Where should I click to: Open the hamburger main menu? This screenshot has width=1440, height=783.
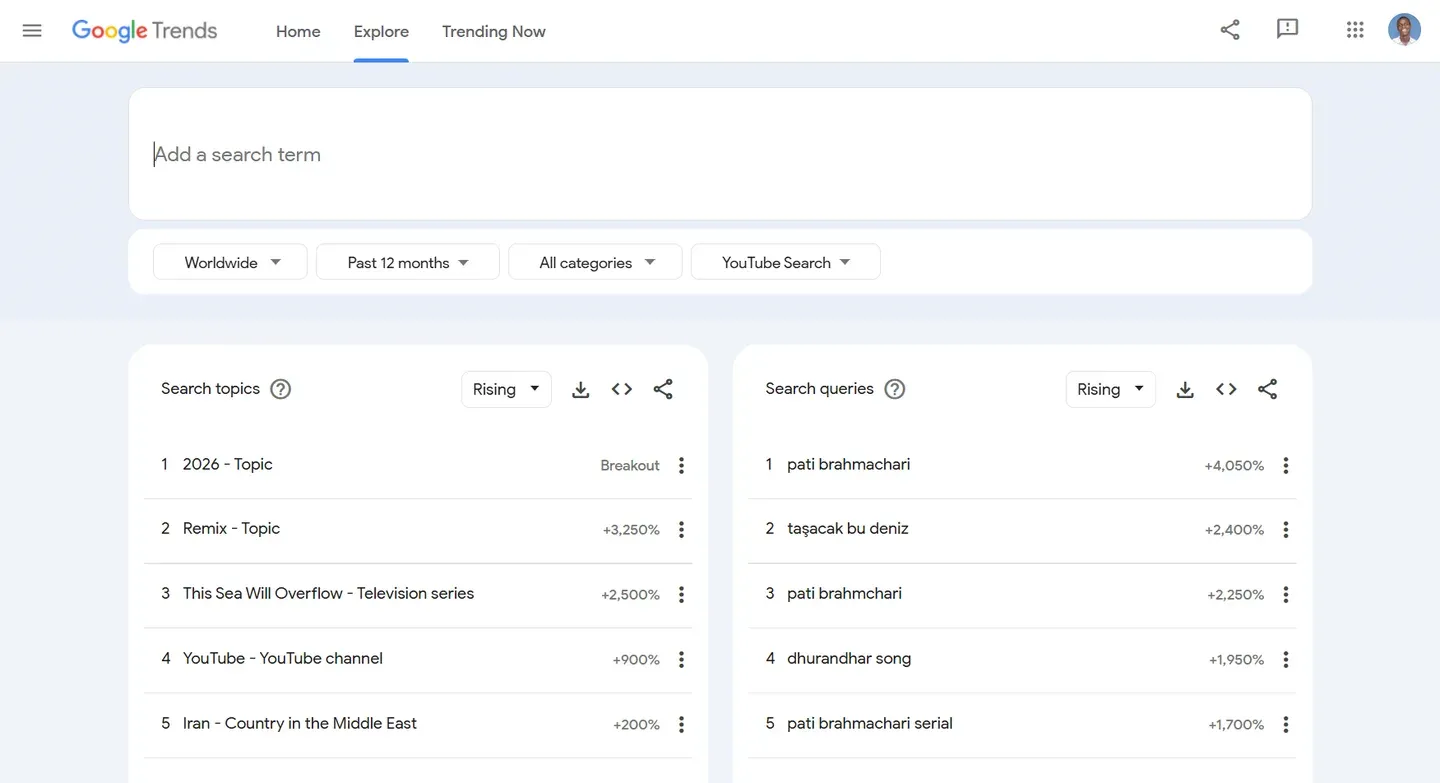(x=32, y=30)
